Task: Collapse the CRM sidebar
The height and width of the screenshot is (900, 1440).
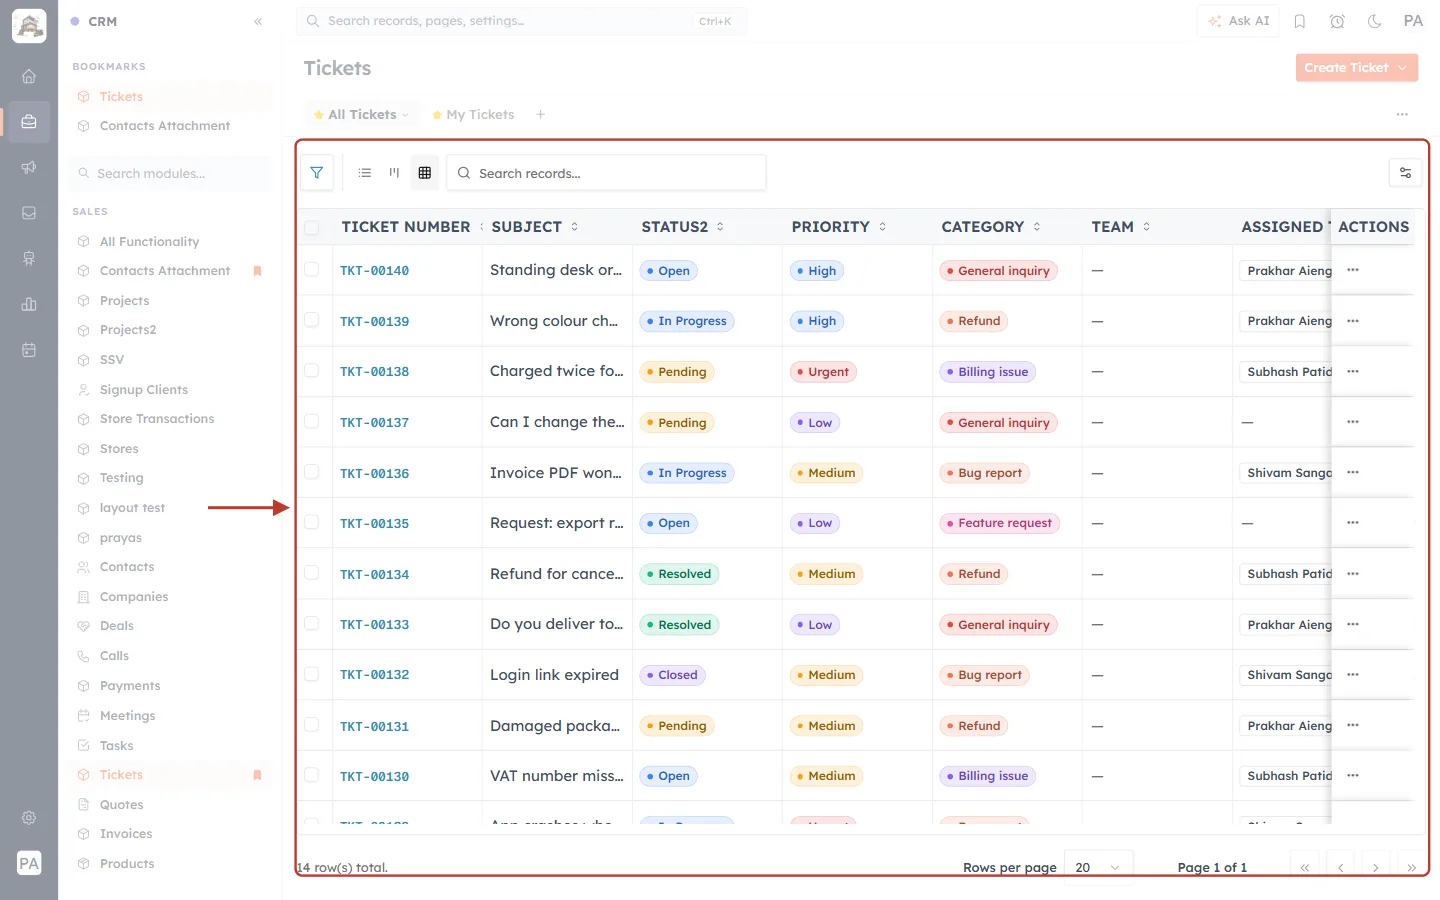Action: [258, 21]
